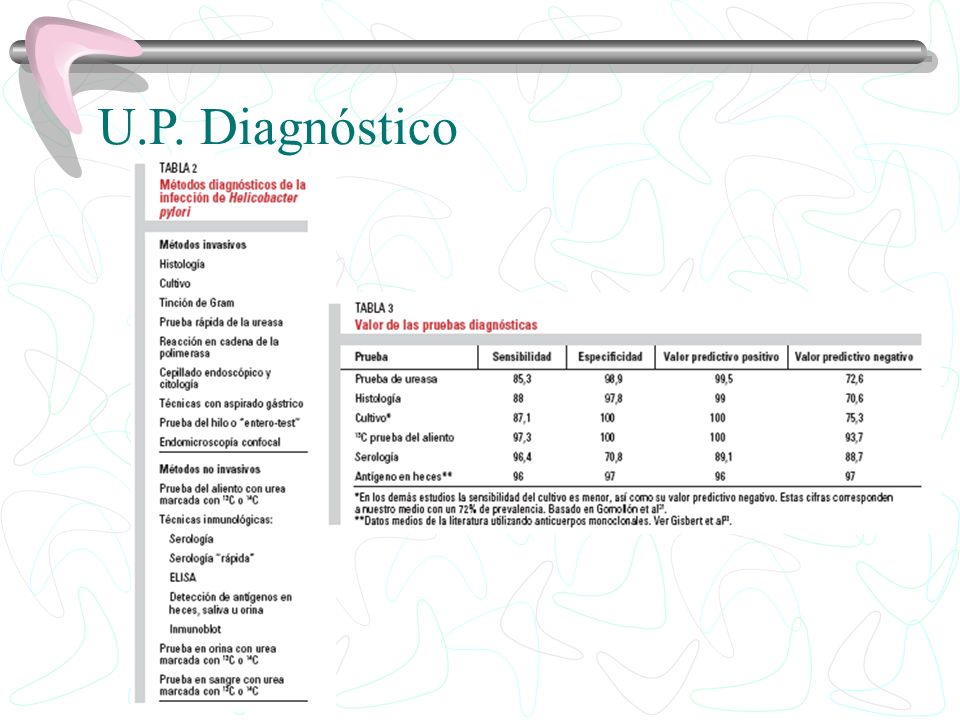Click the red Métodos diagnósticos title
Screen dimensions: 960x720
coord(232,198)
